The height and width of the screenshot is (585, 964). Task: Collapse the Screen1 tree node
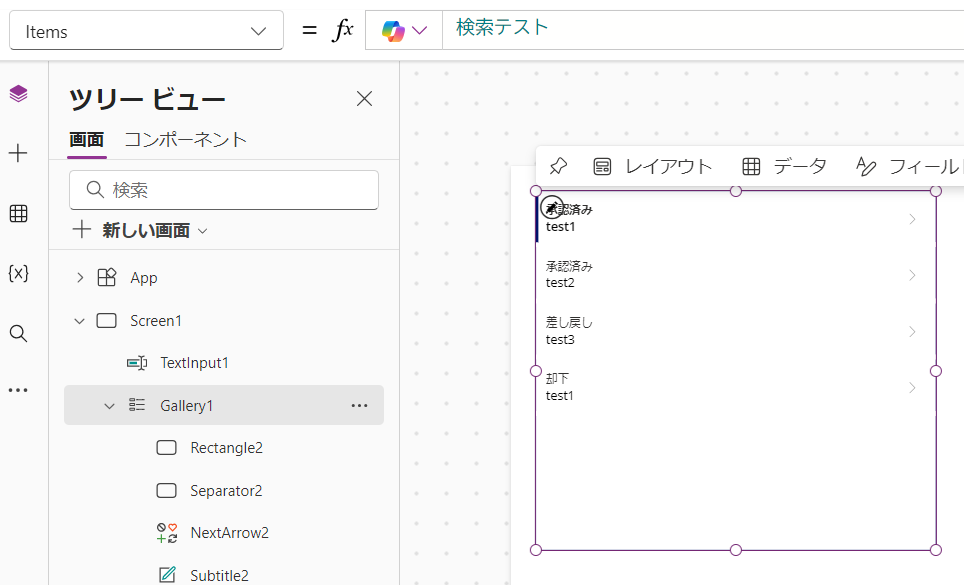pyautogui.click(x=79, y=321)
